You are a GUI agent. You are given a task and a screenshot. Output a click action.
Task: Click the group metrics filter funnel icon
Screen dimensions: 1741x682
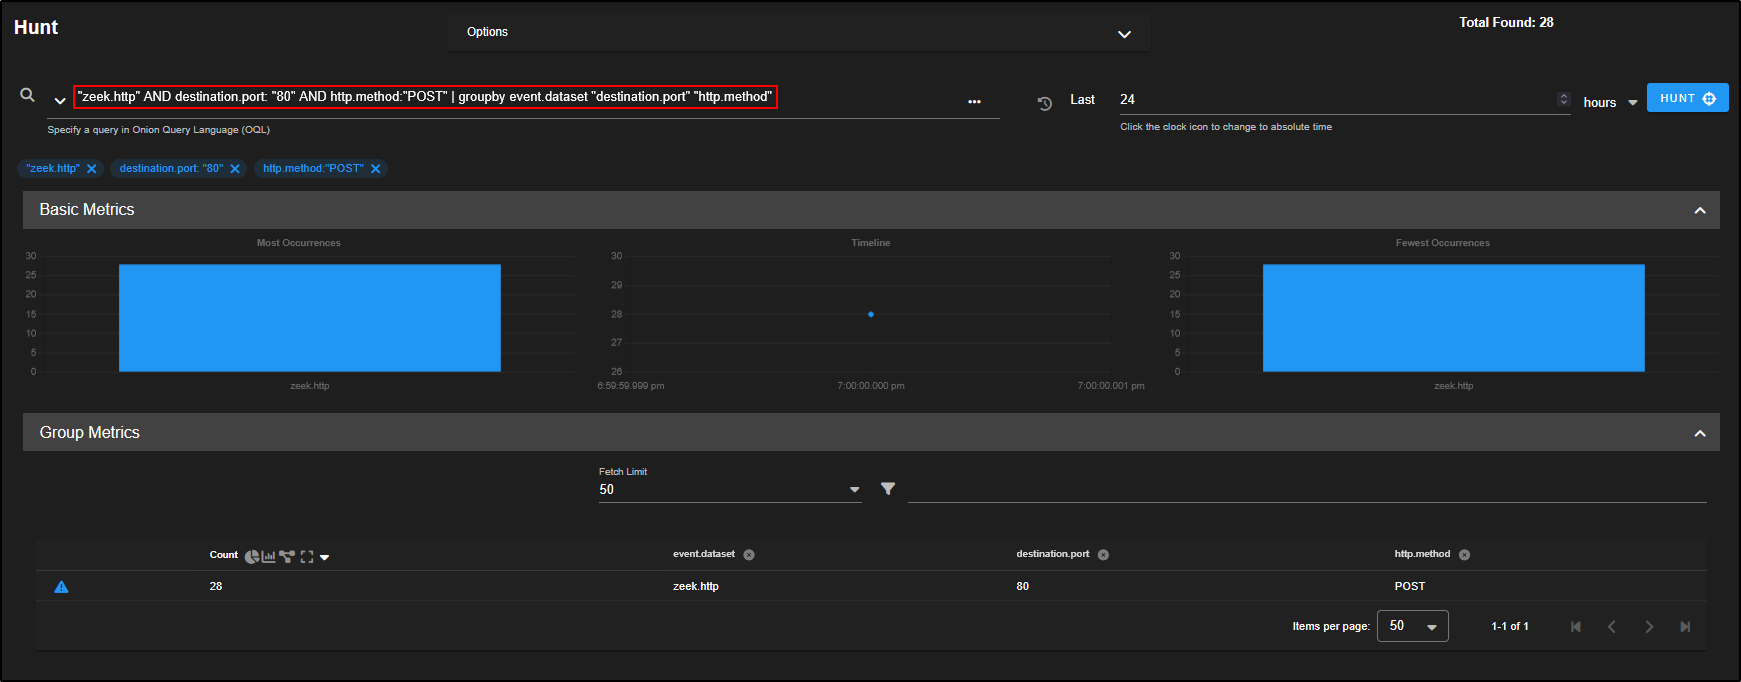(x=888, y=489)
